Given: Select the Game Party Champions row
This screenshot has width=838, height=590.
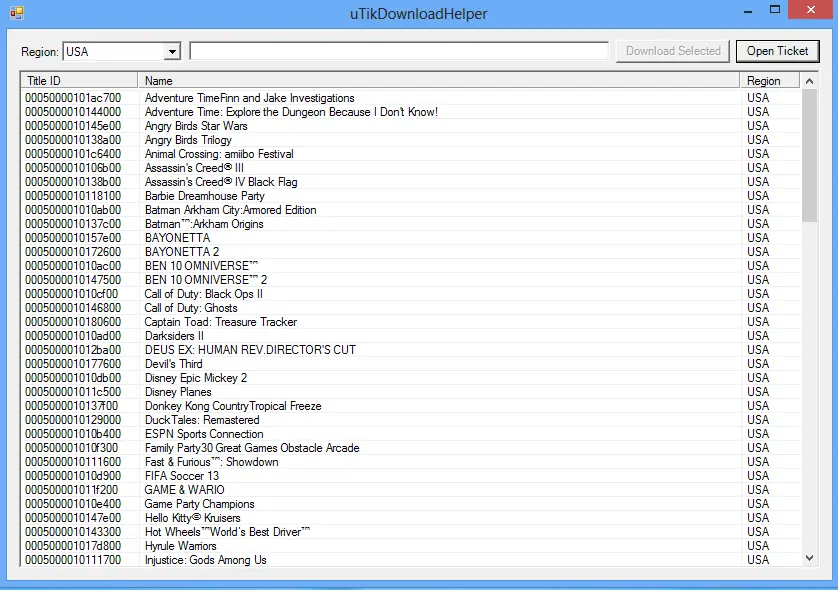Looking at the screenshot, I should pyautogui.click(x=410, y=504).
